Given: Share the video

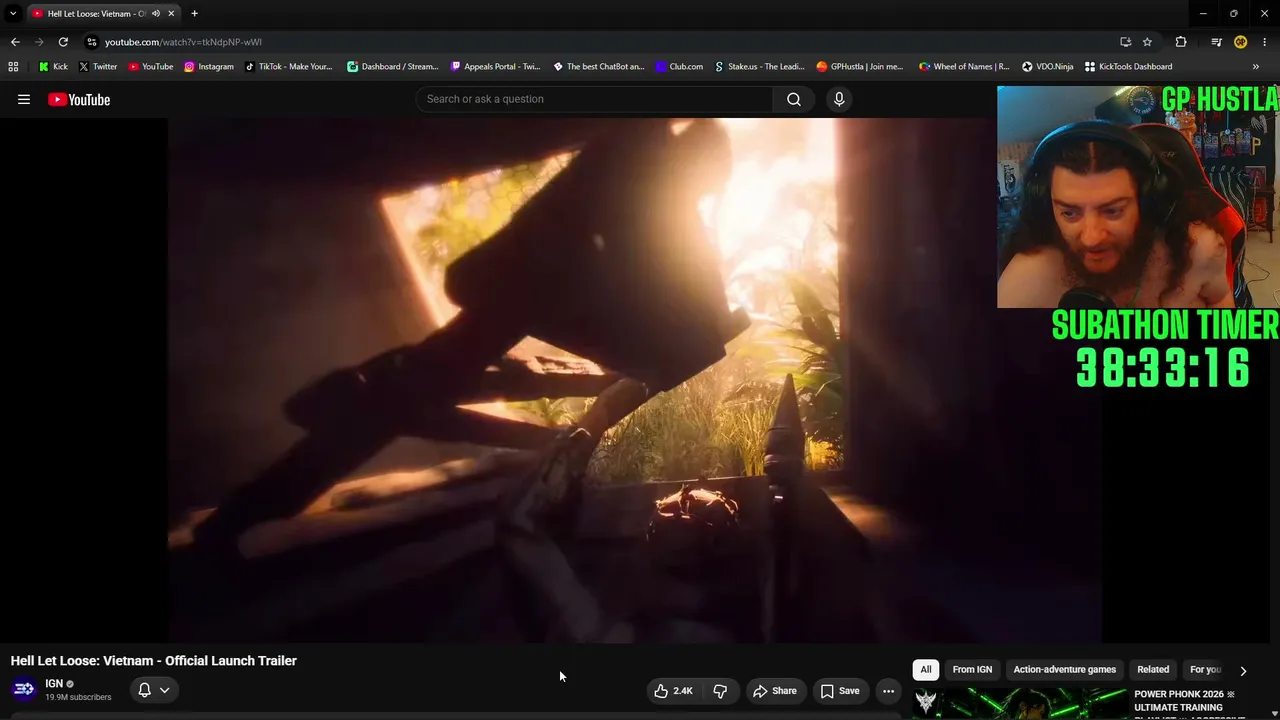Looking at the screenshot, I should point(775,691).
